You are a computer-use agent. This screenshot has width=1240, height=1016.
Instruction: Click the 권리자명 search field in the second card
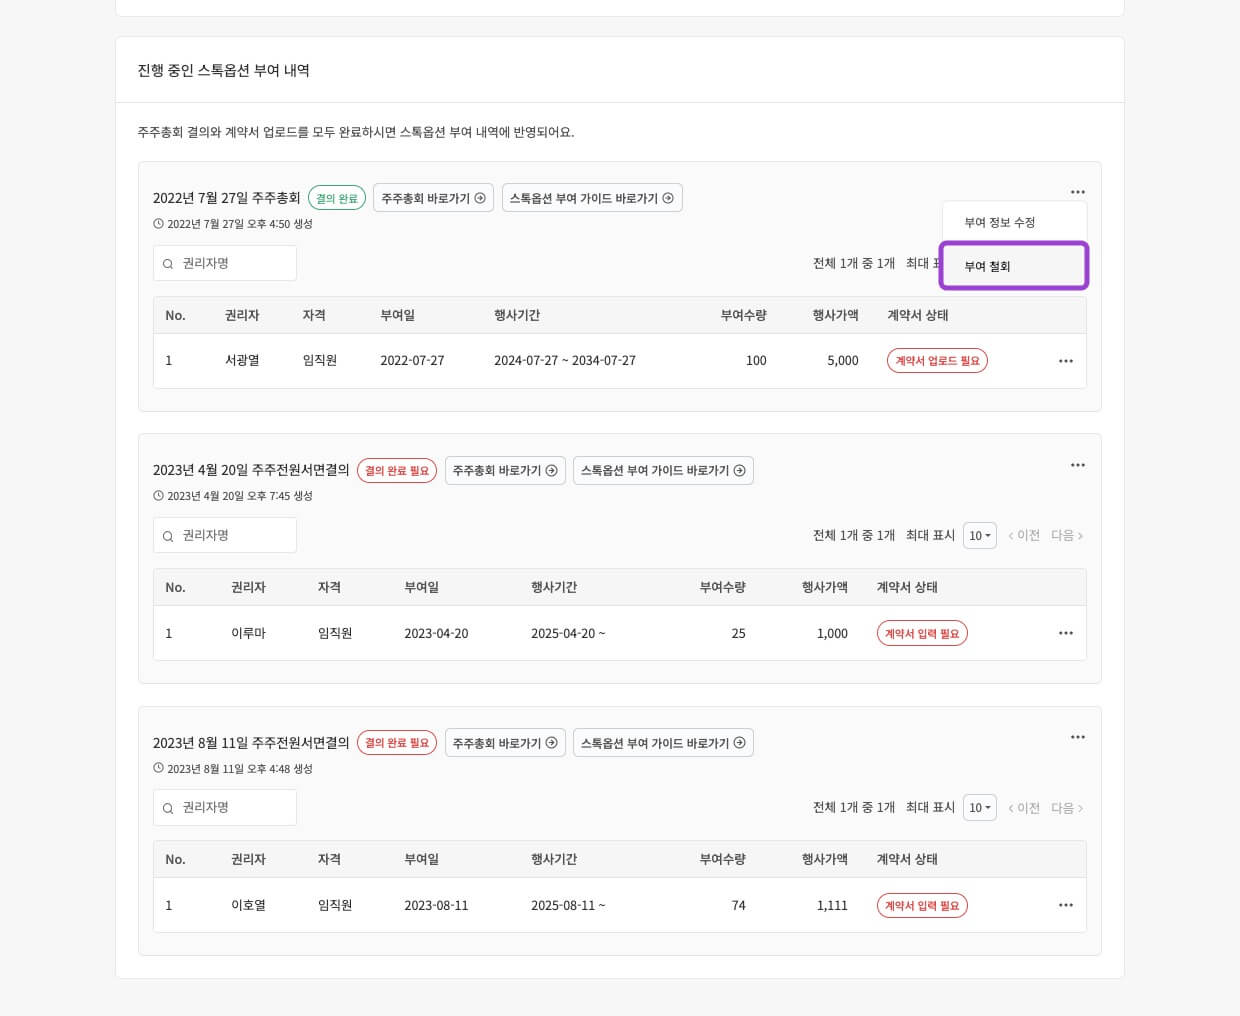[225, 535]
